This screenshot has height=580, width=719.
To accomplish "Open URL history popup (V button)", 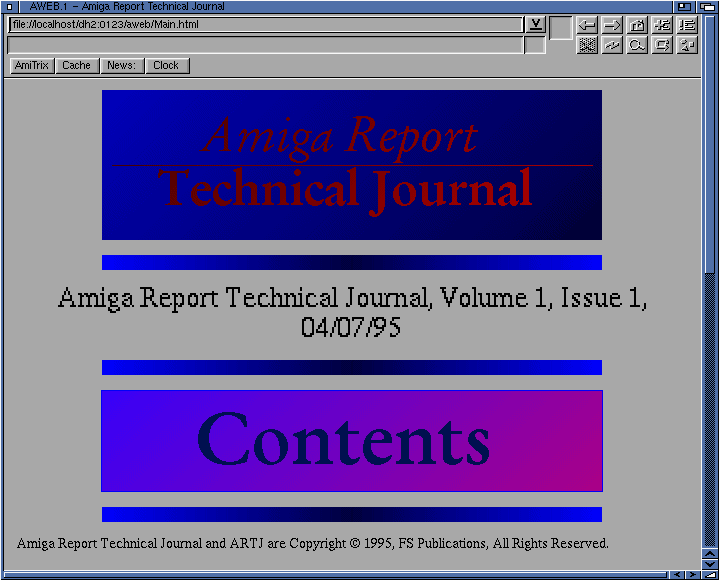I will (535, 25).
